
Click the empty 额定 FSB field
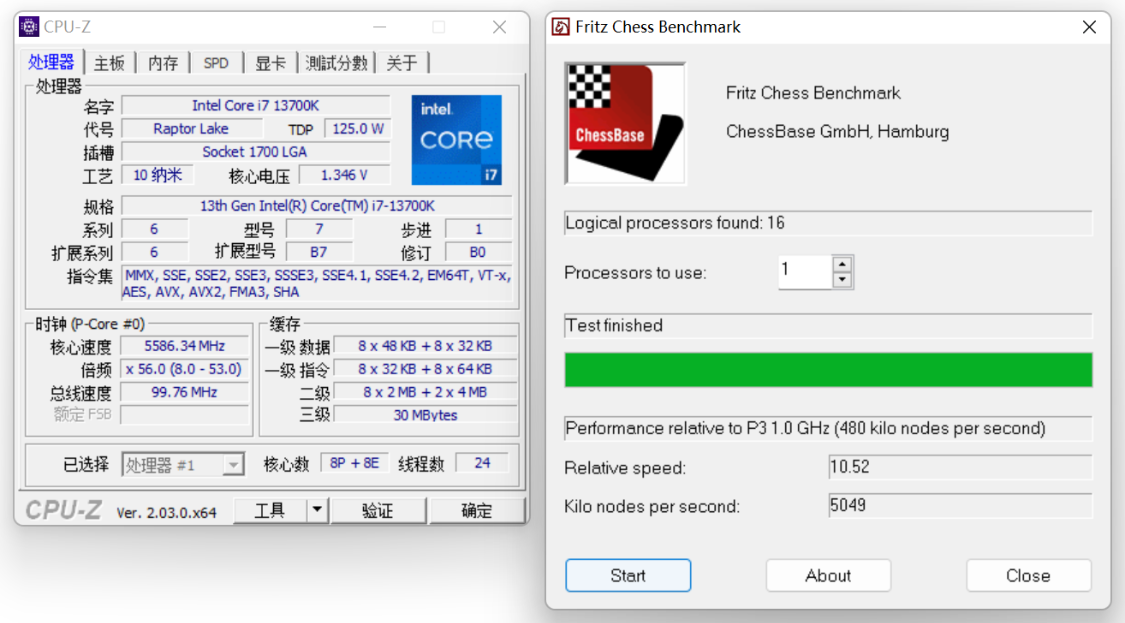[x=184, y=415]
